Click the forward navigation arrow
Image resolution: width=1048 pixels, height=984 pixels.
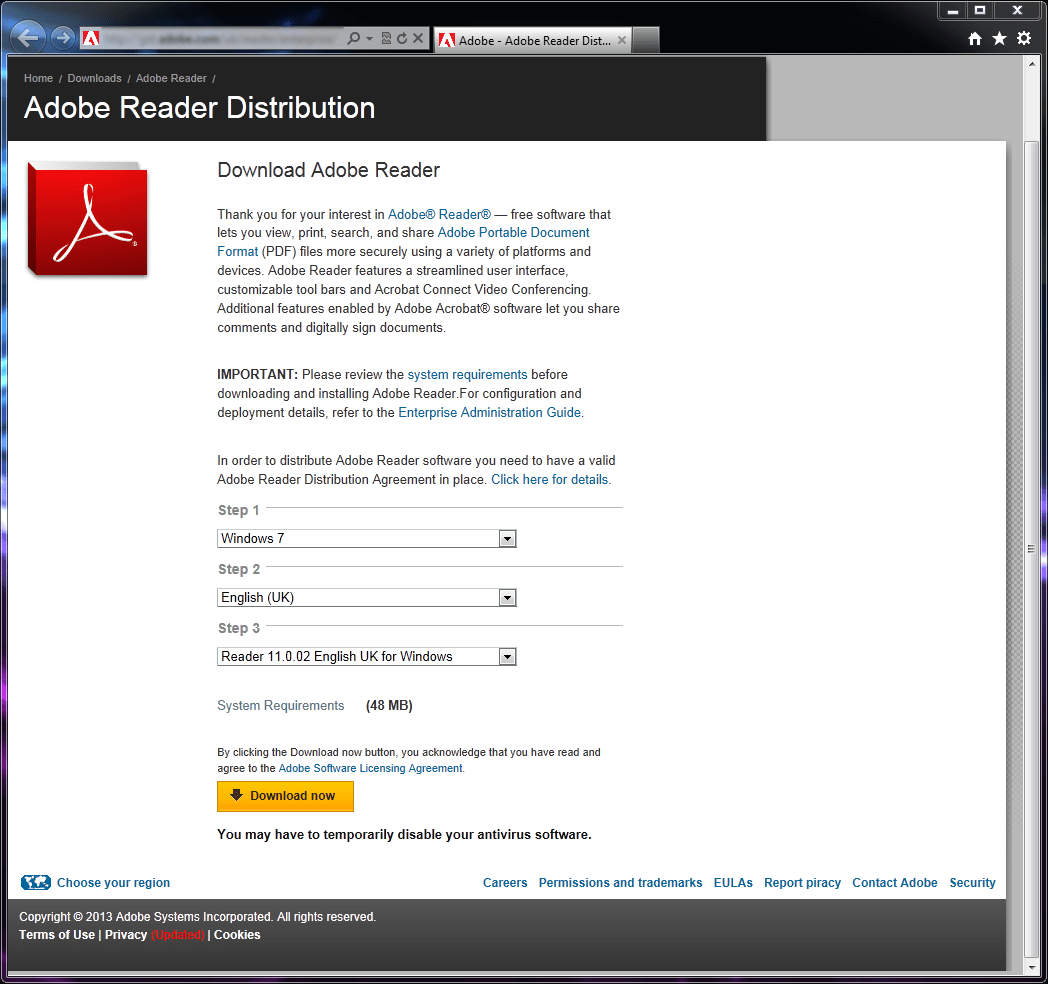pyautogui.click(x=61, y=37)
